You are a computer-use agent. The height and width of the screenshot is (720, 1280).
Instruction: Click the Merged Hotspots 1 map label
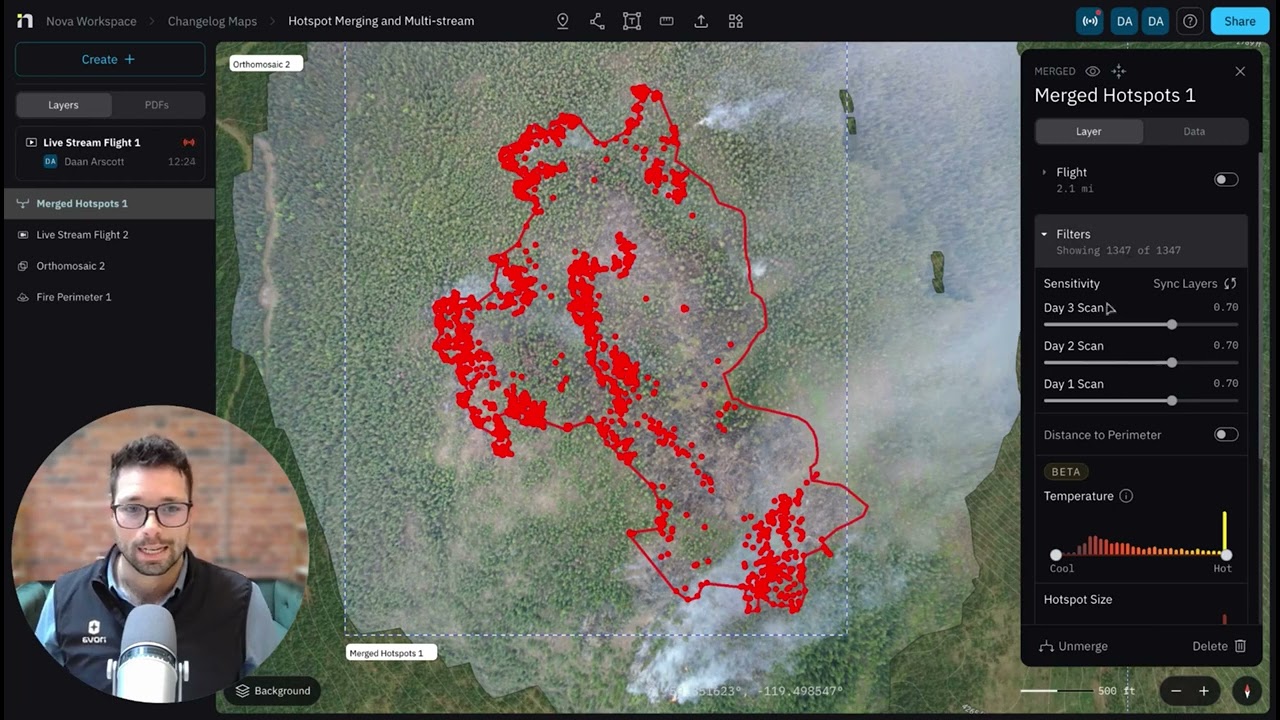point(391,653)
